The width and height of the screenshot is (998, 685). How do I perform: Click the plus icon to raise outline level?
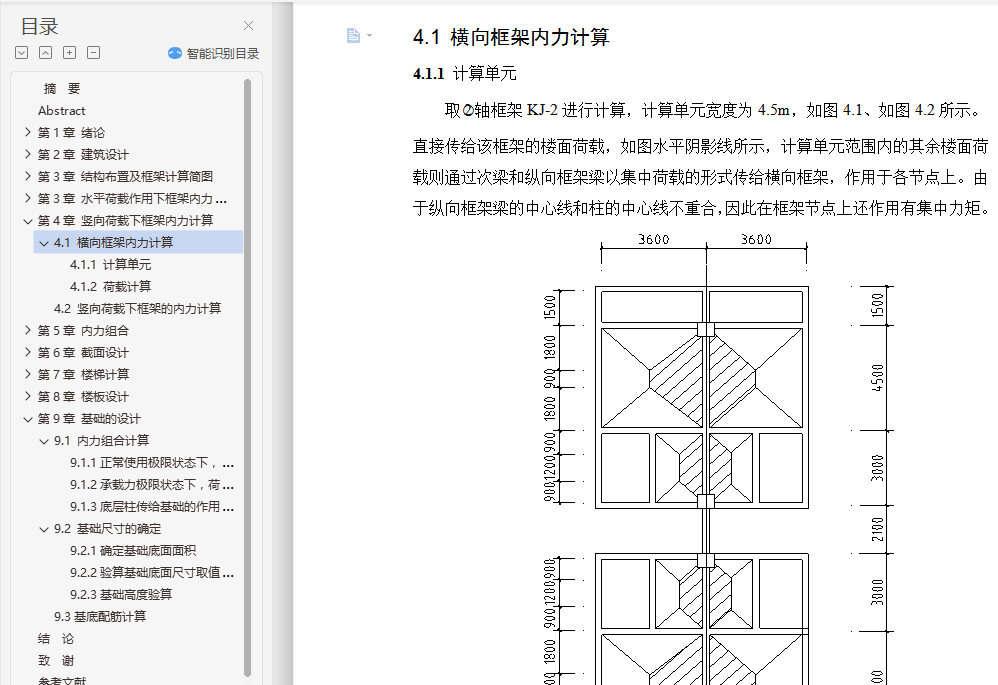tap(69, 53)
